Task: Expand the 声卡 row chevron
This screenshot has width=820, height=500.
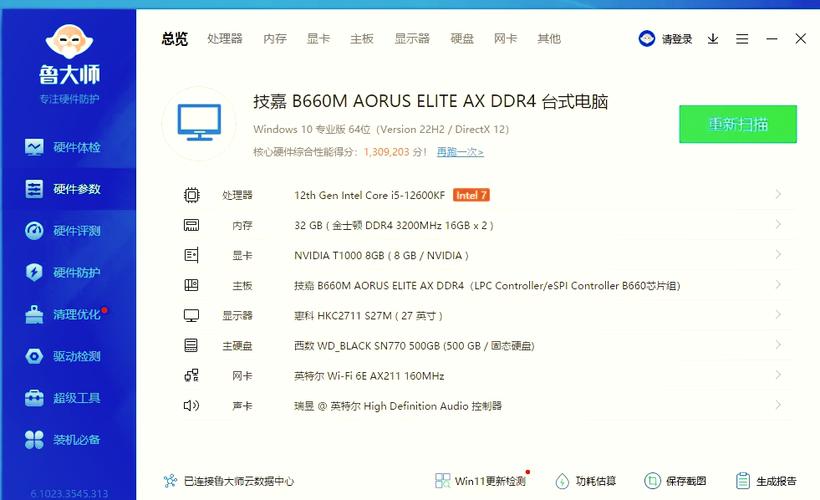Action: (778, 405)
